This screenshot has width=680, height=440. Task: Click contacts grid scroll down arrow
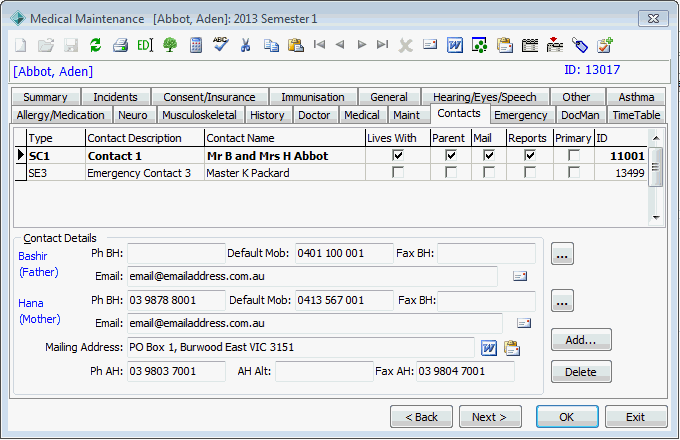click(x=656, y=218)
